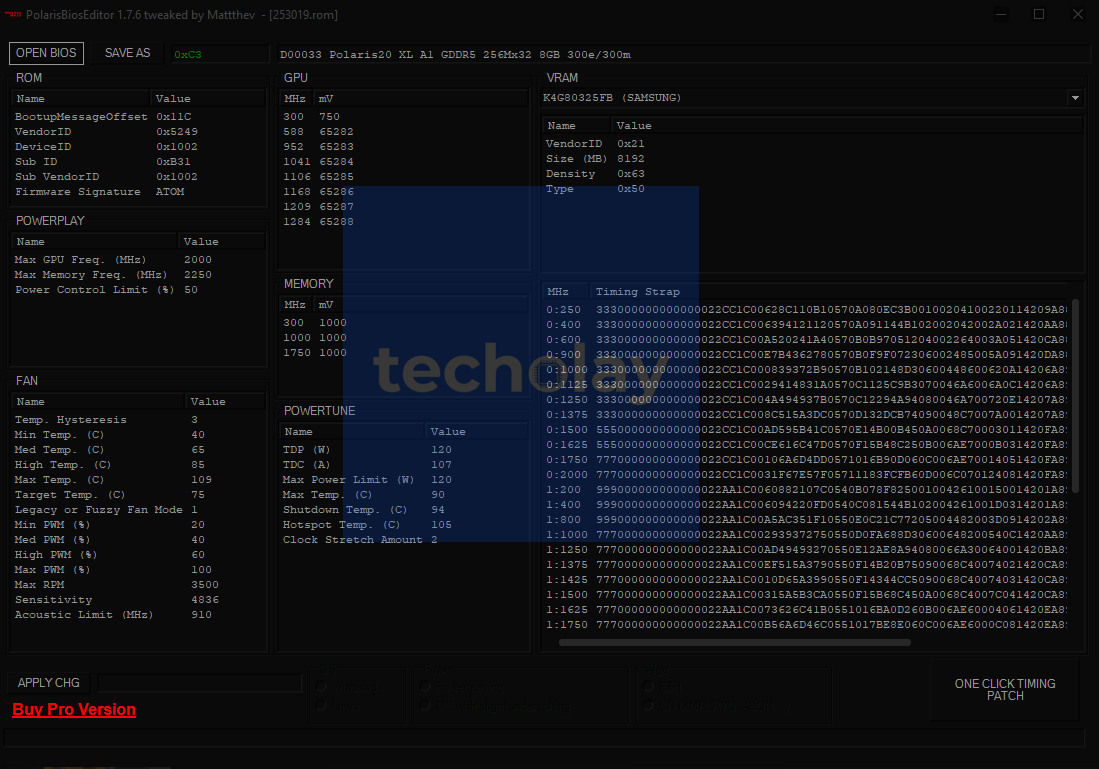Click the Max RPM value 3500
This screenshot has height=769, width=1099.
click(205, 585)
